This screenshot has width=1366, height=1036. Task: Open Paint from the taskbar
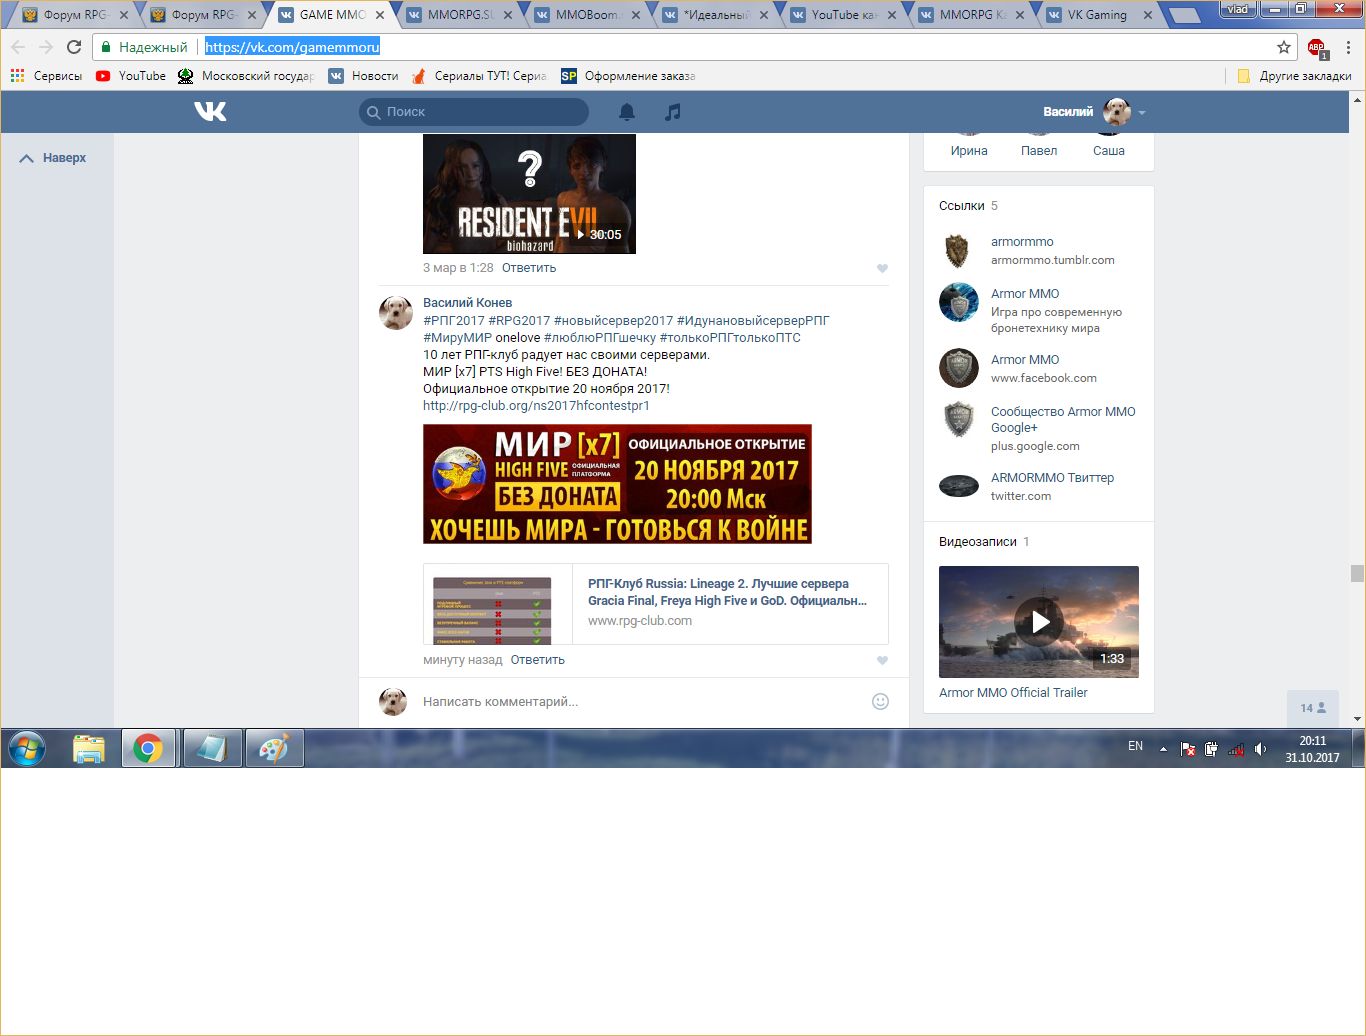pos(274,748)
